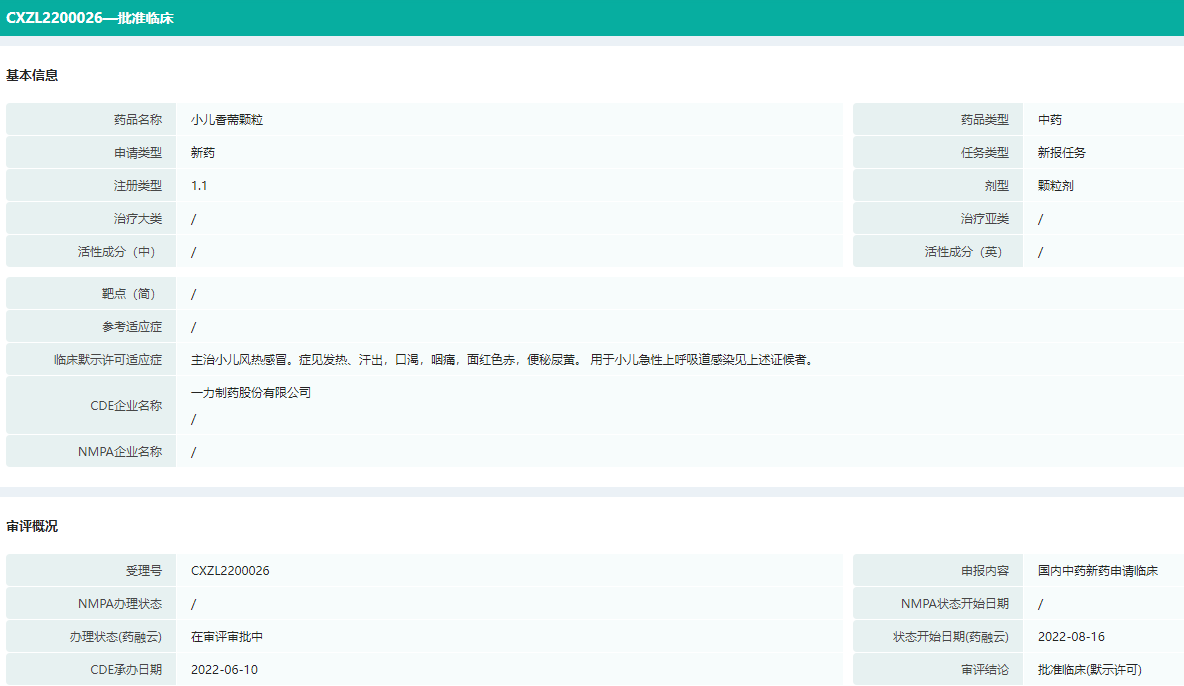Viewport: 1184px width, 686px height.
Task: Select the 受理号 value CXZL2200026
Action: point(230,571)
